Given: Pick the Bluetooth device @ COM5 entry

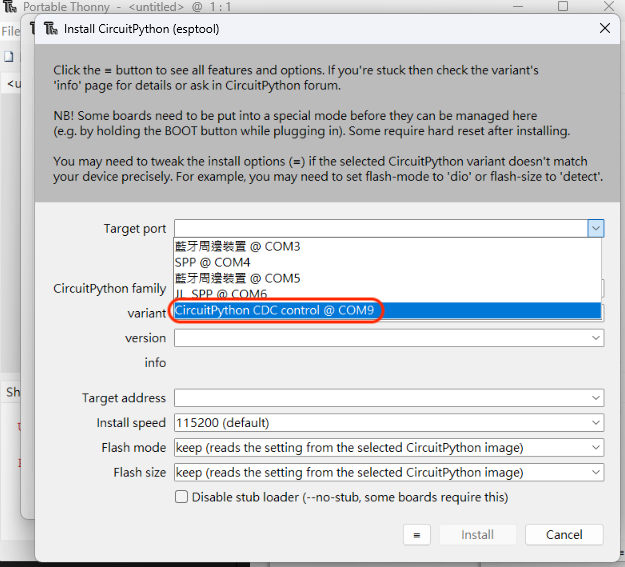Looking at the screenshot, I should tap(387, 278).
